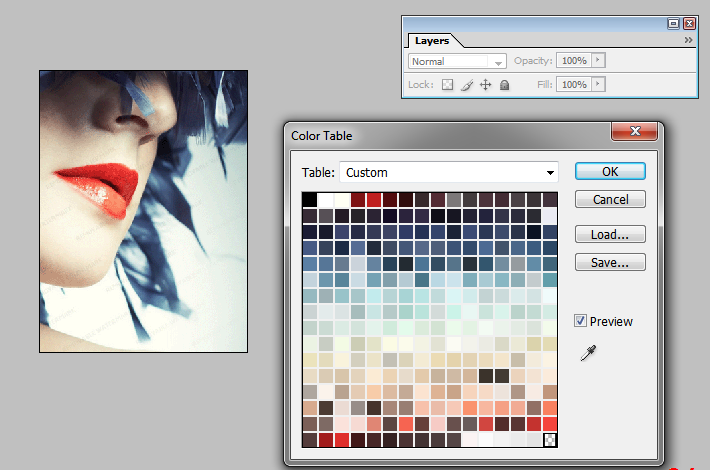The width and height of the screenshot is (710, 470).
Task: Close the Layers panel window
Action: [x=689, y=24]
